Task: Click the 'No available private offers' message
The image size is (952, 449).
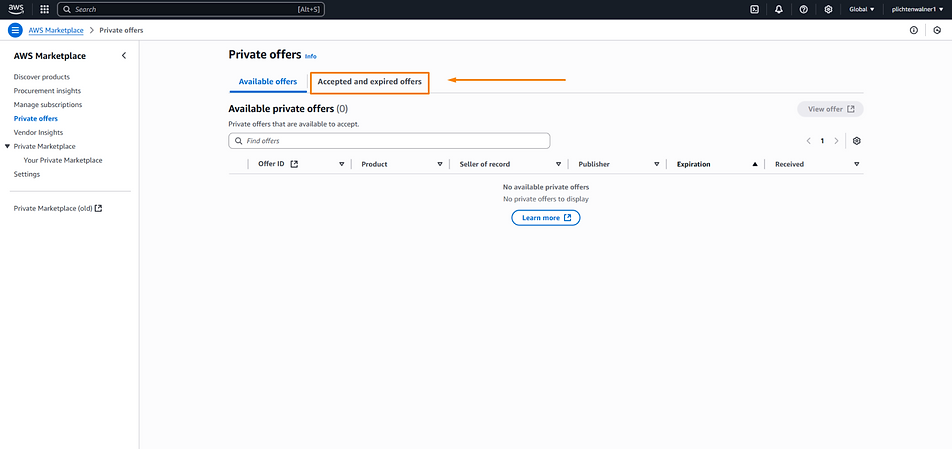Action: point(546,187)
